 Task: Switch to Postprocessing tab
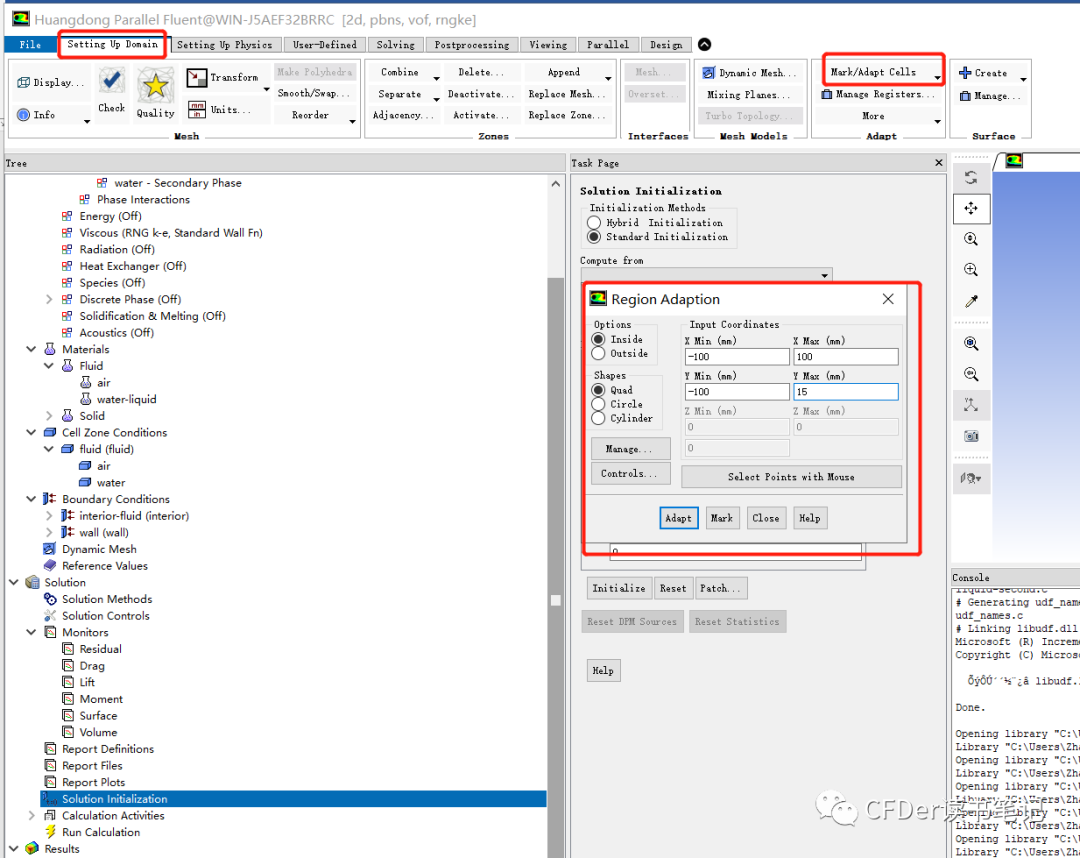coord(472,45)
